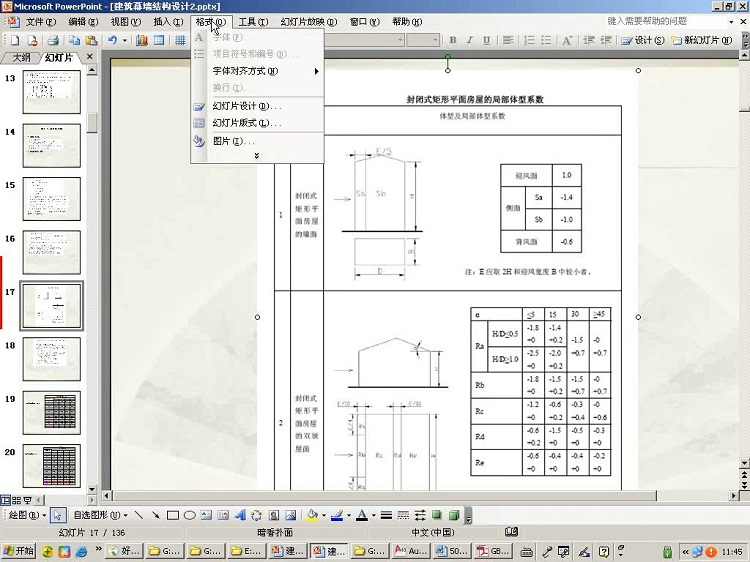Select slide 15 thumbnail
The image size is (750, 562).
coord(52,199)
